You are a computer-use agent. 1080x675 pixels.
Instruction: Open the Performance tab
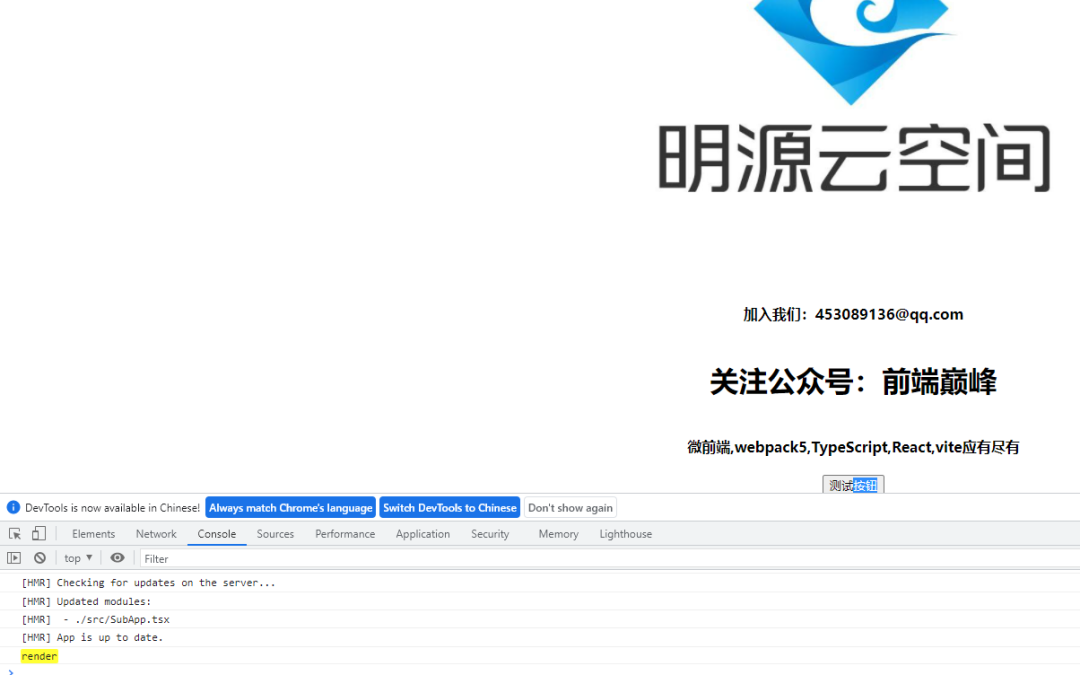pyautogui.click(x=345, y=534)
